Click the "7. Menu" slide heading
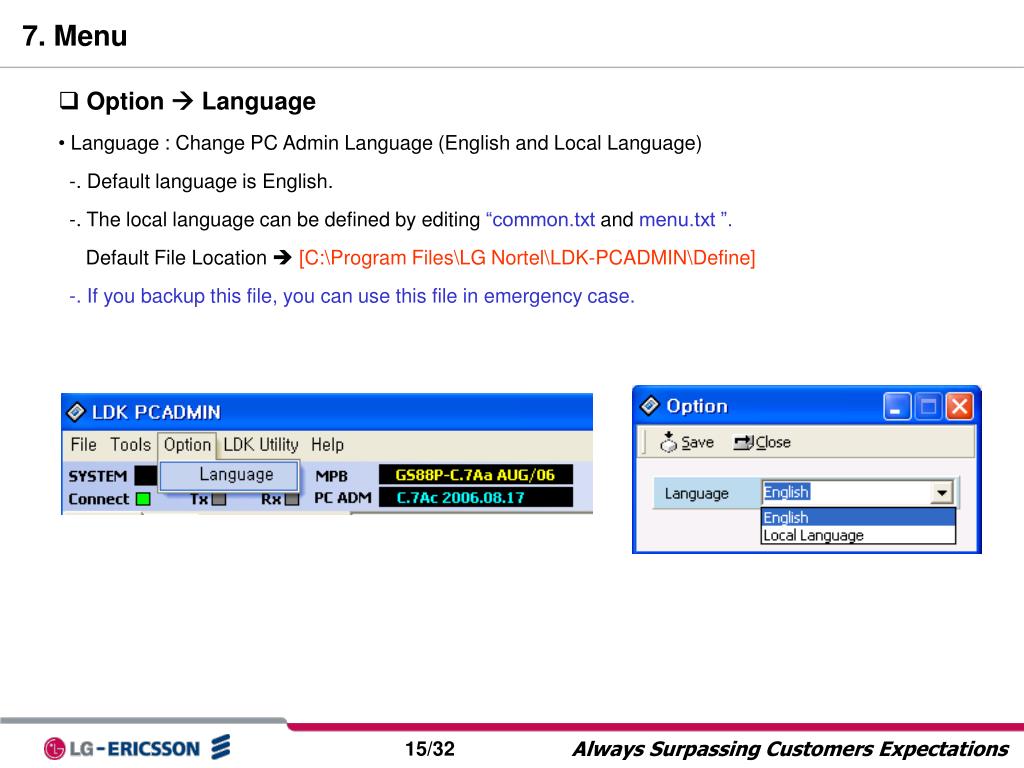1024x768 pixels. click(74, 36)
